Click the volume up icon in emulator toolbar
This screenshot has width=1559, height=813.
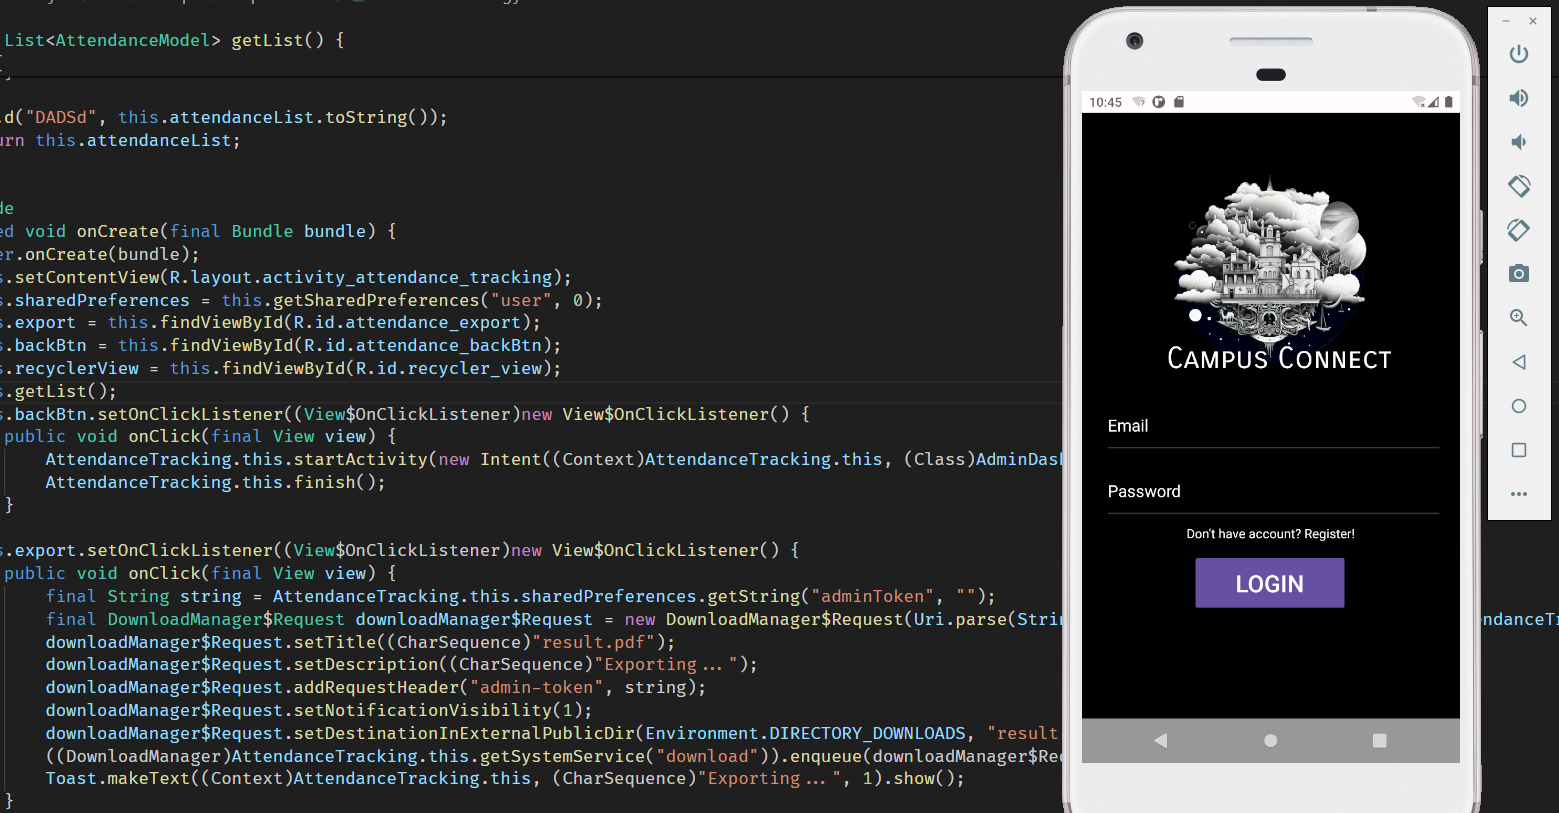point(1518,97)
